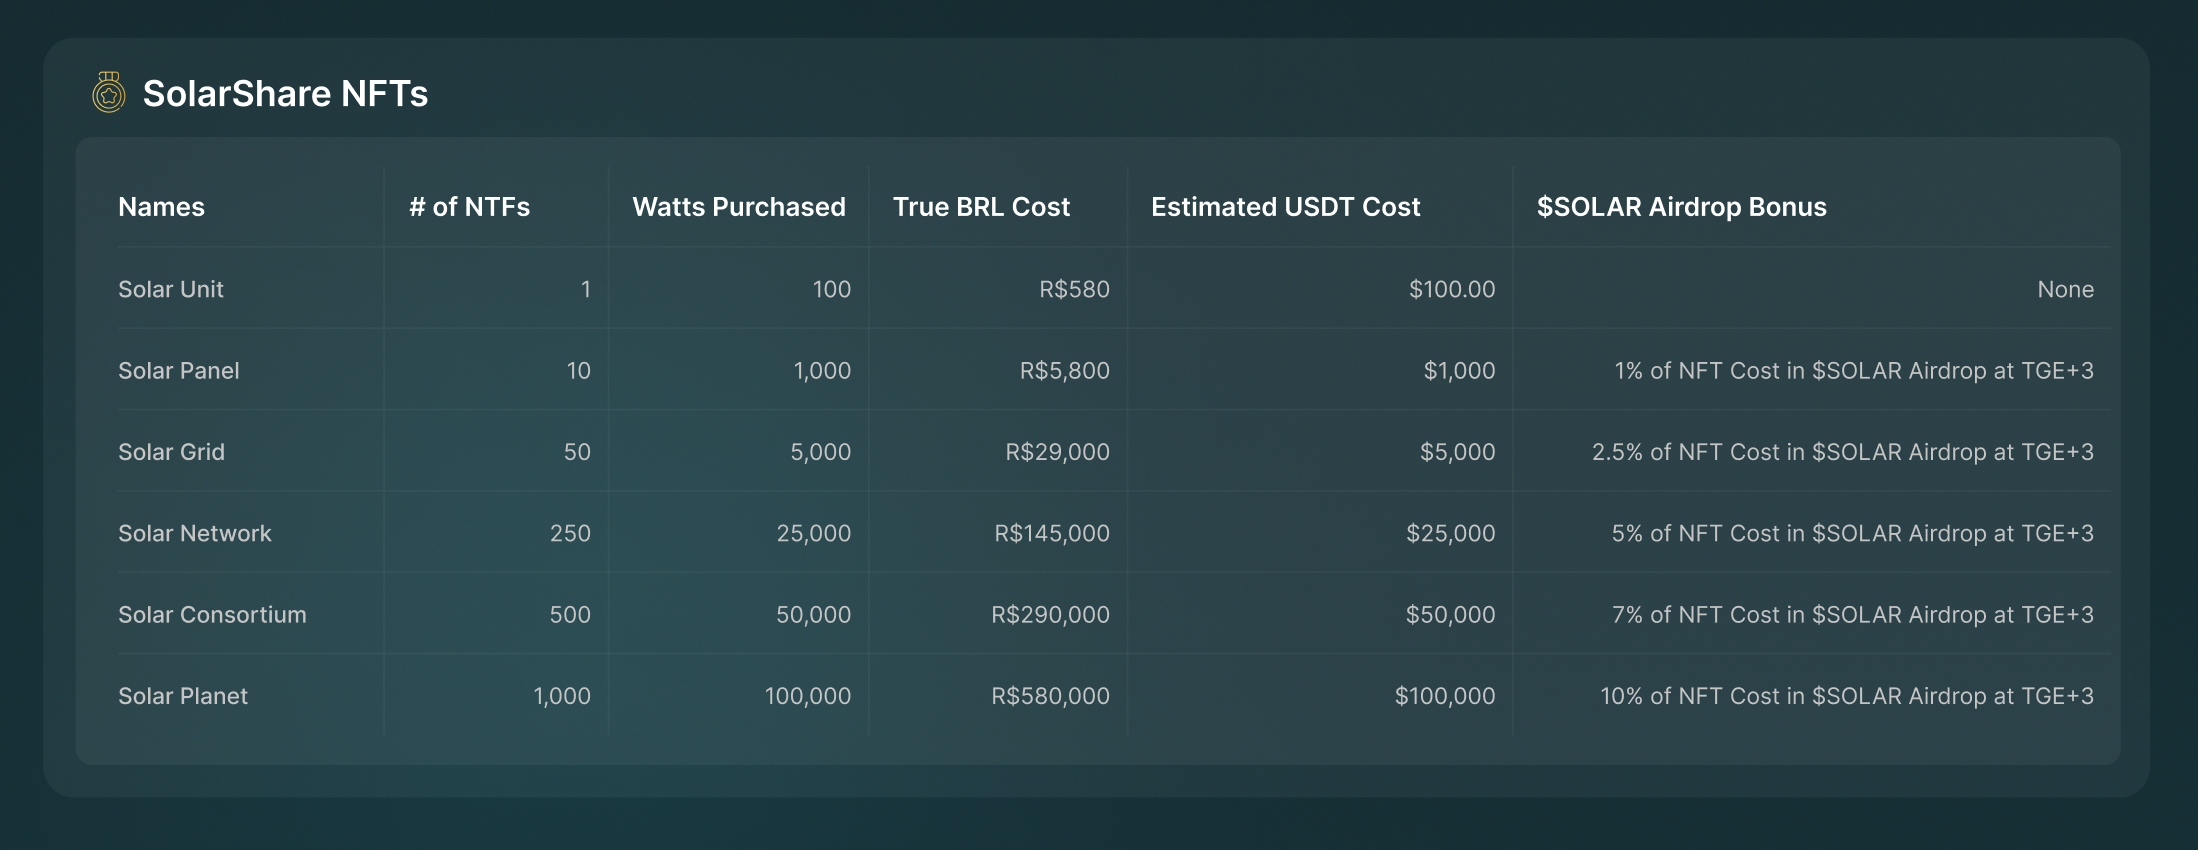Select the Solar Grid row name

[171, 452]
